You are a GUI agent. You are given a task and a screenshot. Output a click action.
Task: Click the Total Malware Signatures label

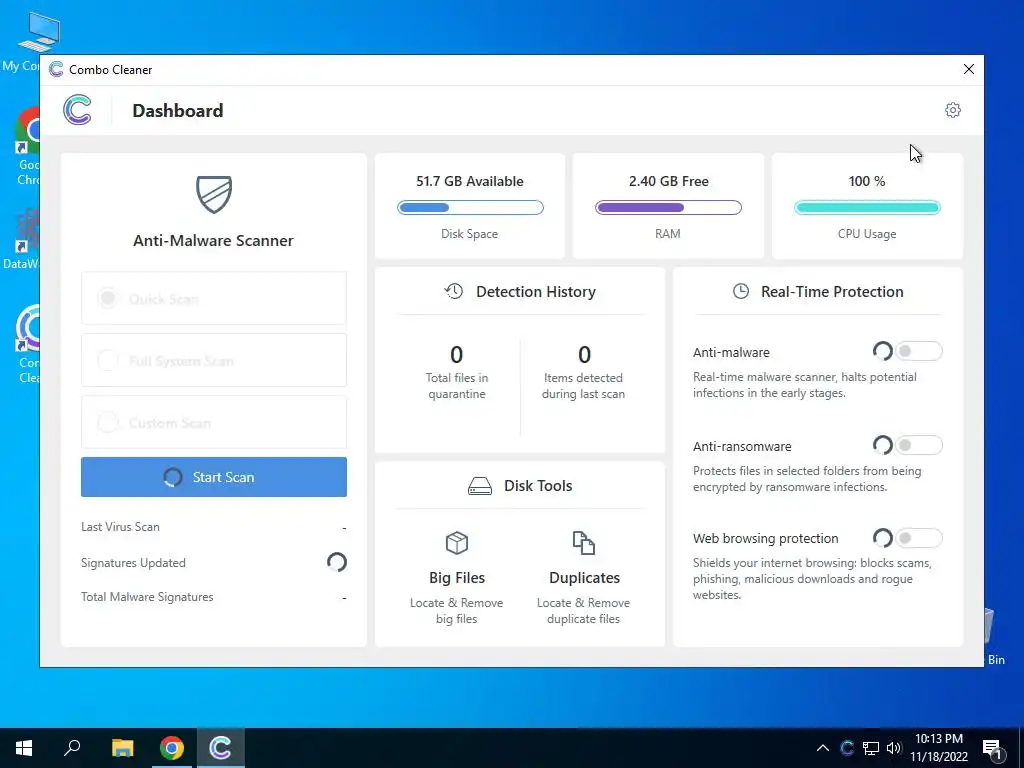[147, 596]
